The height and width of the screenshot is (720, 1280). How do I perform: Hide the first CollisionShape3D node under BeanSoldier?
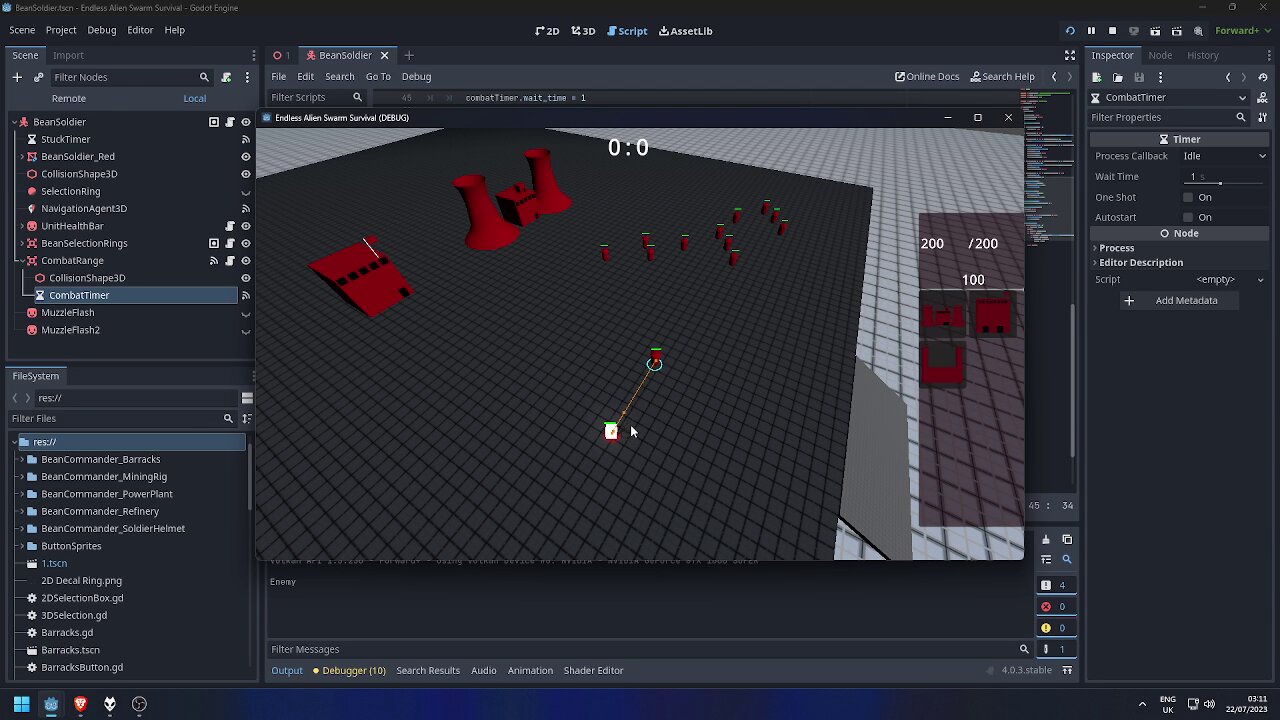click(x=245, y=174)
